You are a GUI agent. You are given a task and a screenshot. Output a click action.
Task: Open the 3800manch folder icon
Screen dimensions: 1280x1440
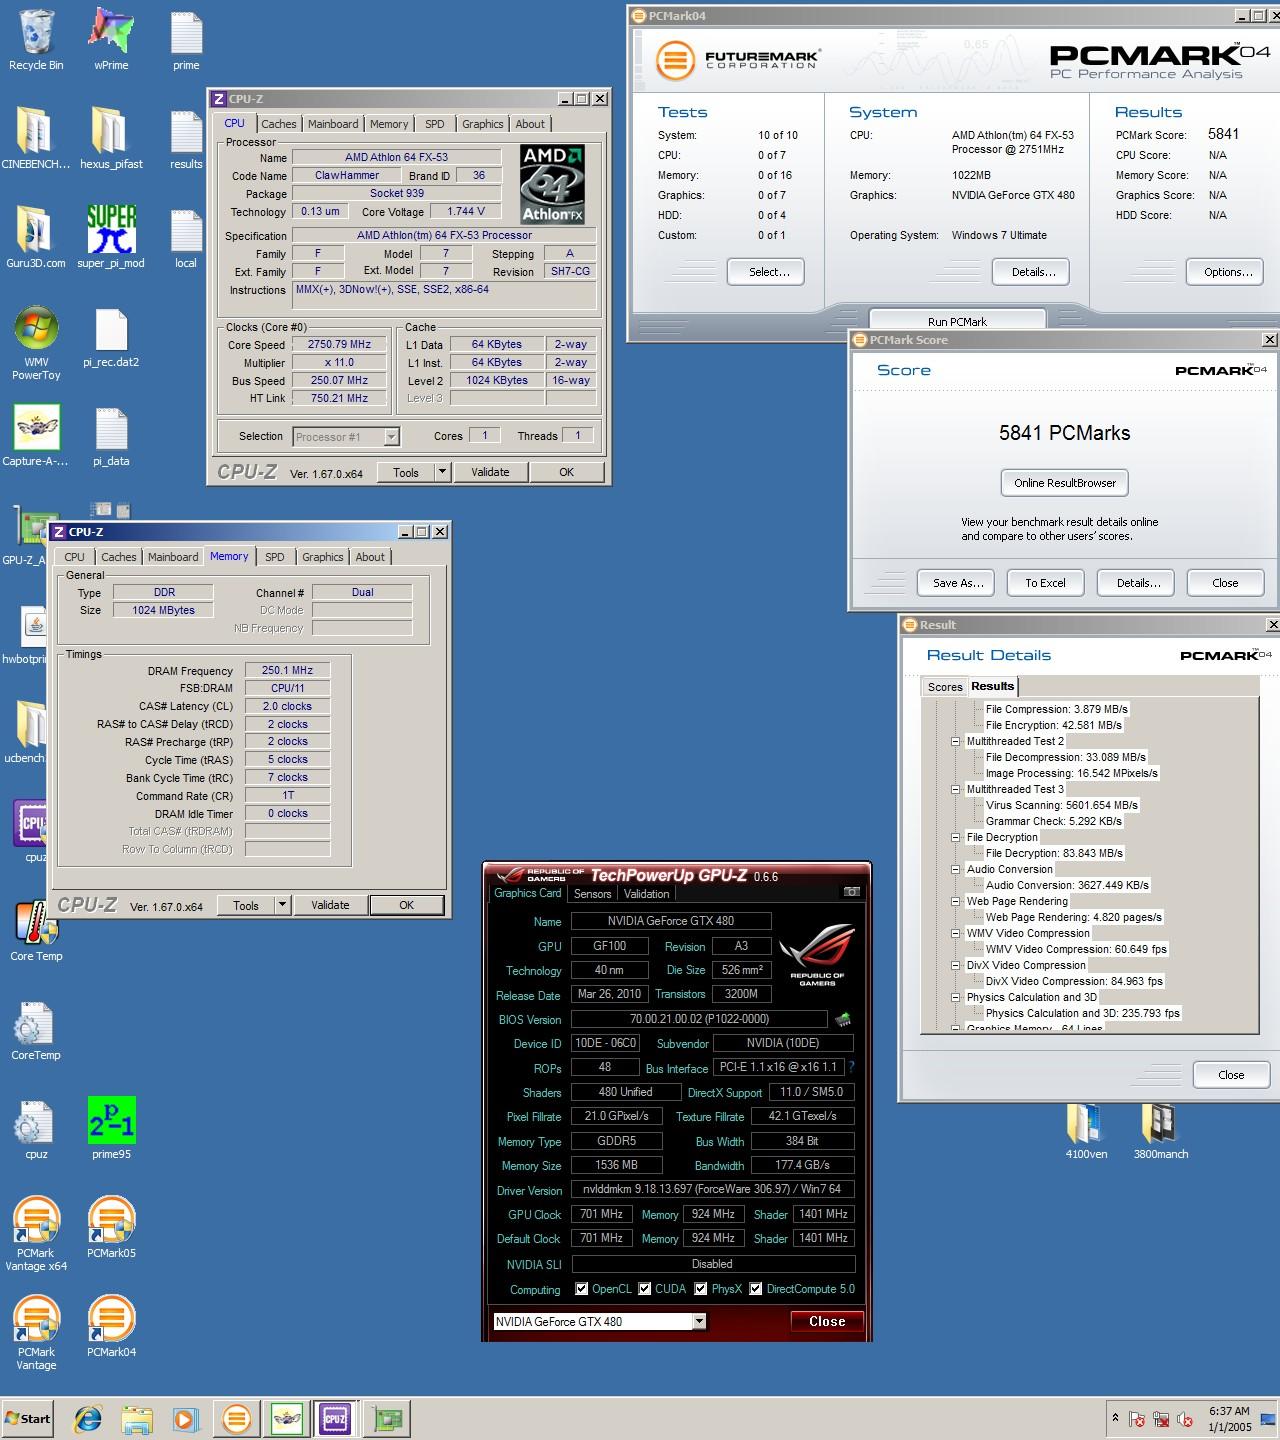1161,1130
